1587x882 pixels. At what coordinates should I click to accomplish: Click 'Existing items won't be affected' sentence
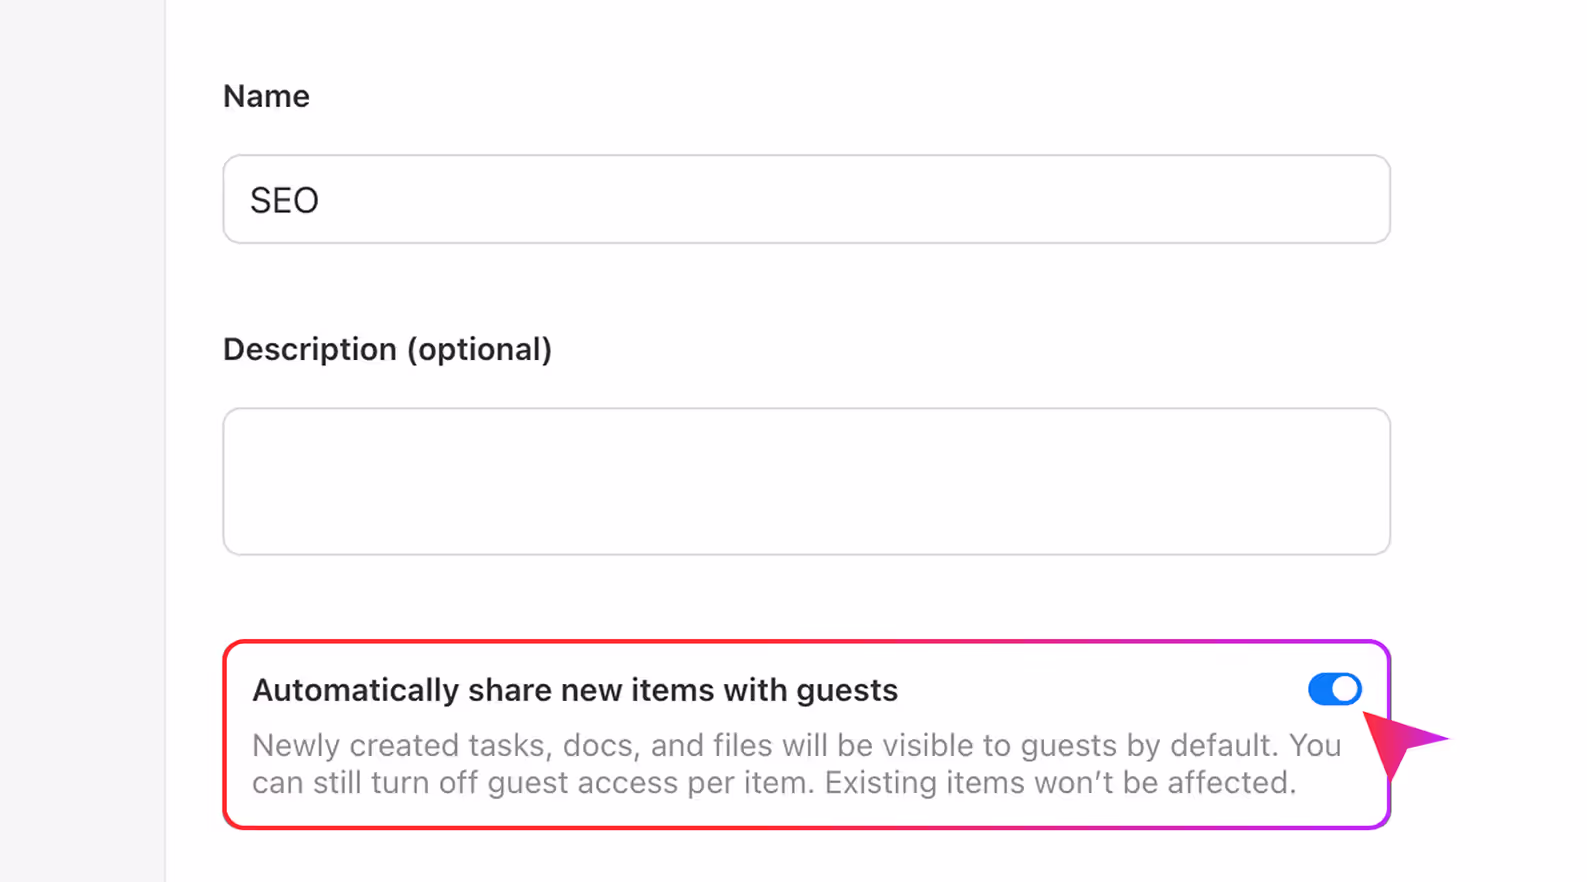[1060, 783]
